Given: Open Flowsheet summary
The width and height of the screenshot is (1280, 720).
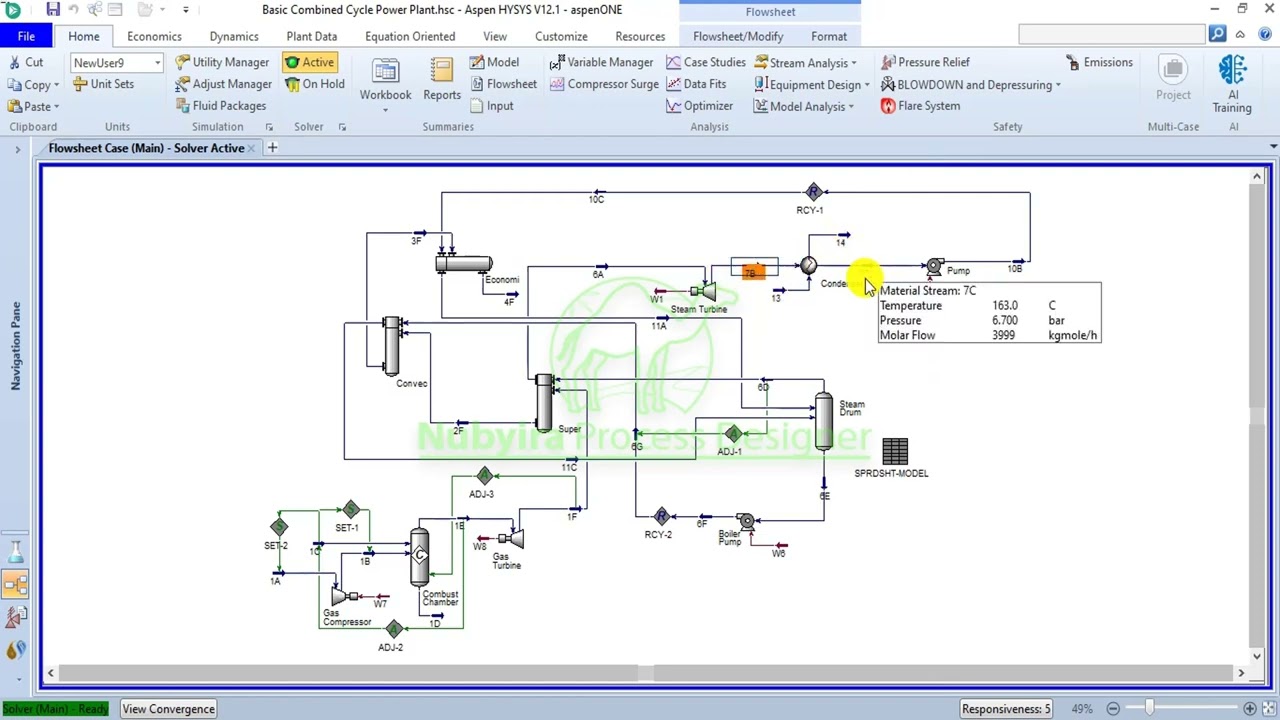Looking at the screenshot, I should pos(504,84).
